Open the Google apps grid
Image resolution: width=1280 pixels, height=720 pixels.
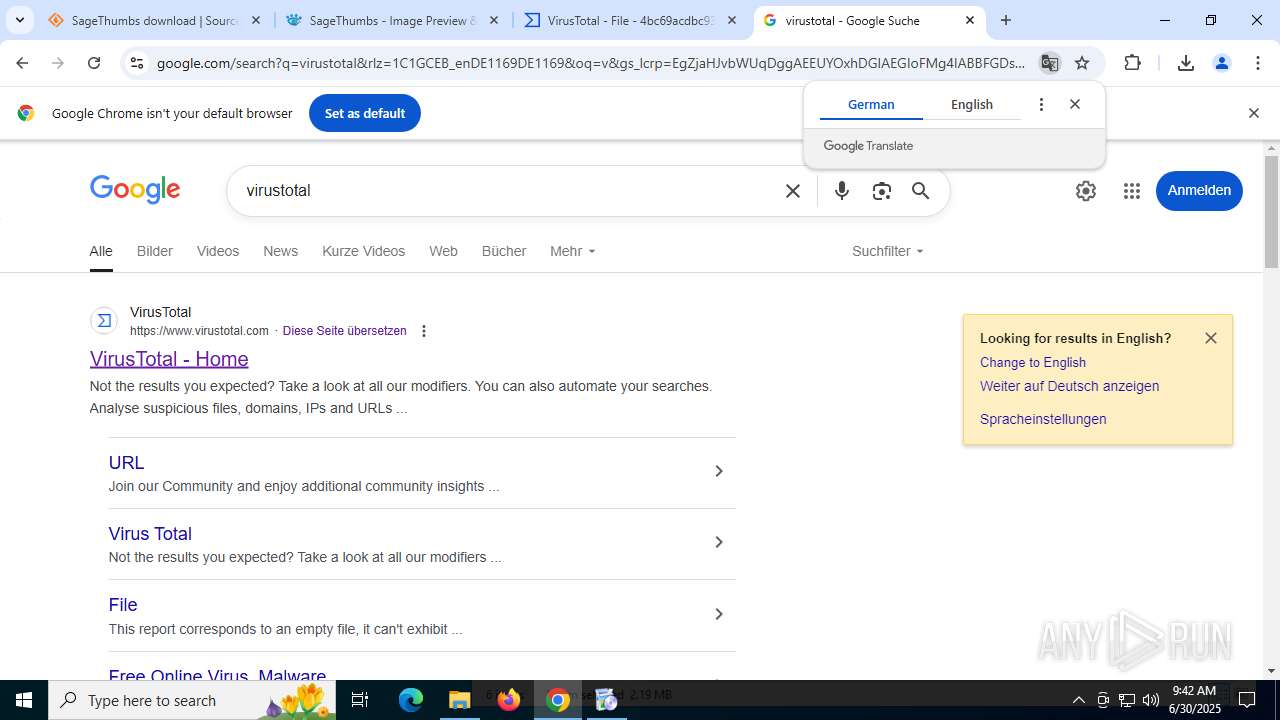click(x=1132, y=191)
